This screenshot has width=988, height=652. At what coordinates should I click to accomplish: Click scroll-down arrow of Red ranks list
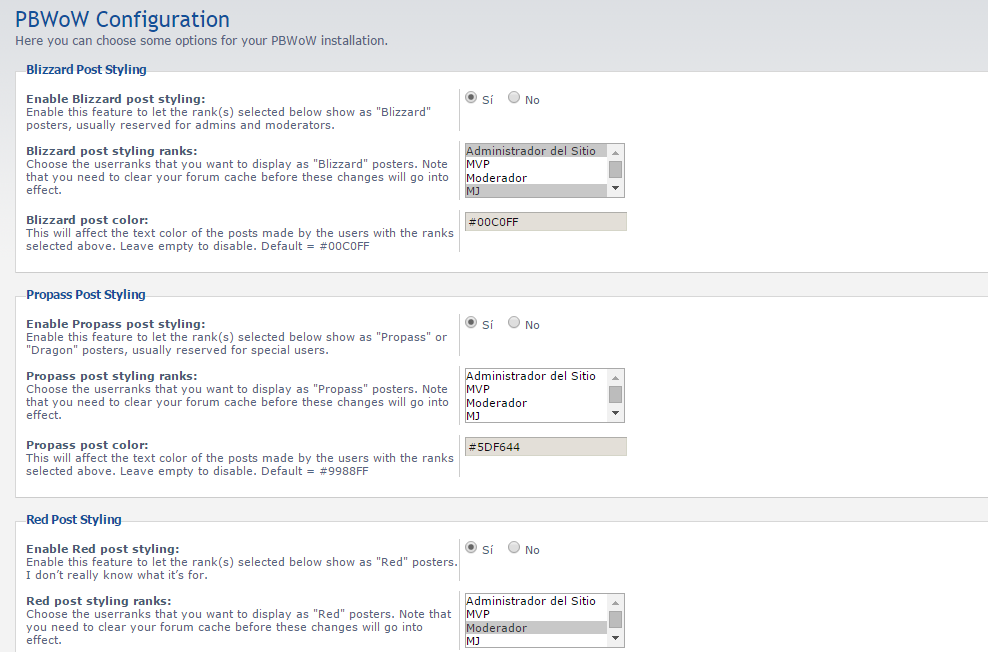coord(616,639)
